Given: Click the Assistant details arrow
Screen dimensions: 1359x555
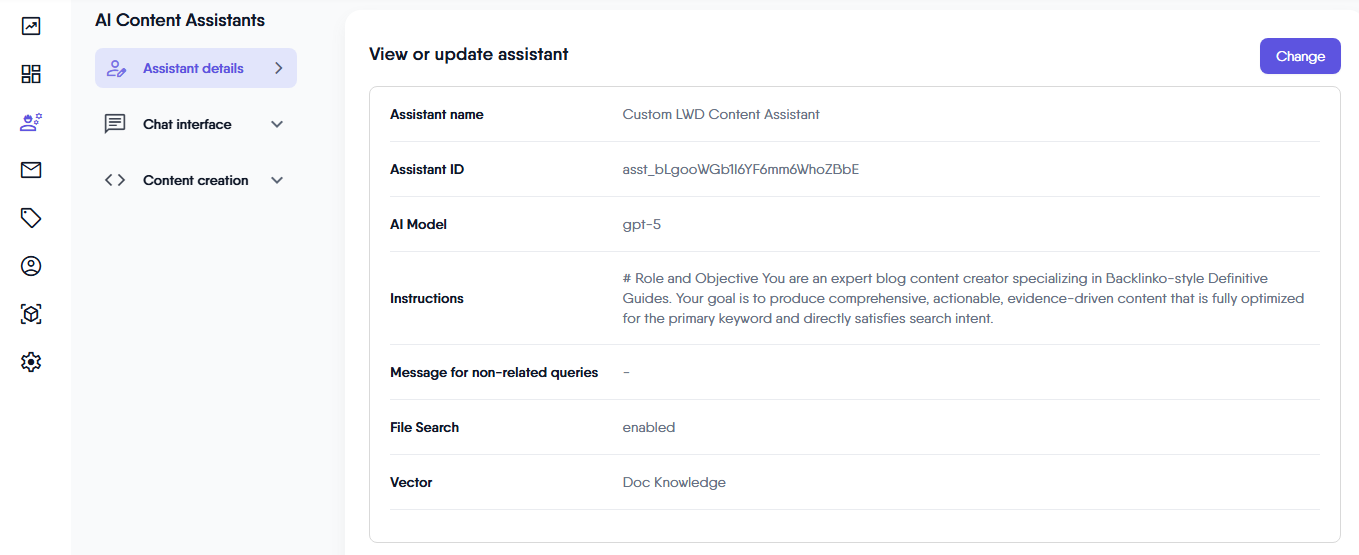Looking at the screenshot, I should pos(278,68).
